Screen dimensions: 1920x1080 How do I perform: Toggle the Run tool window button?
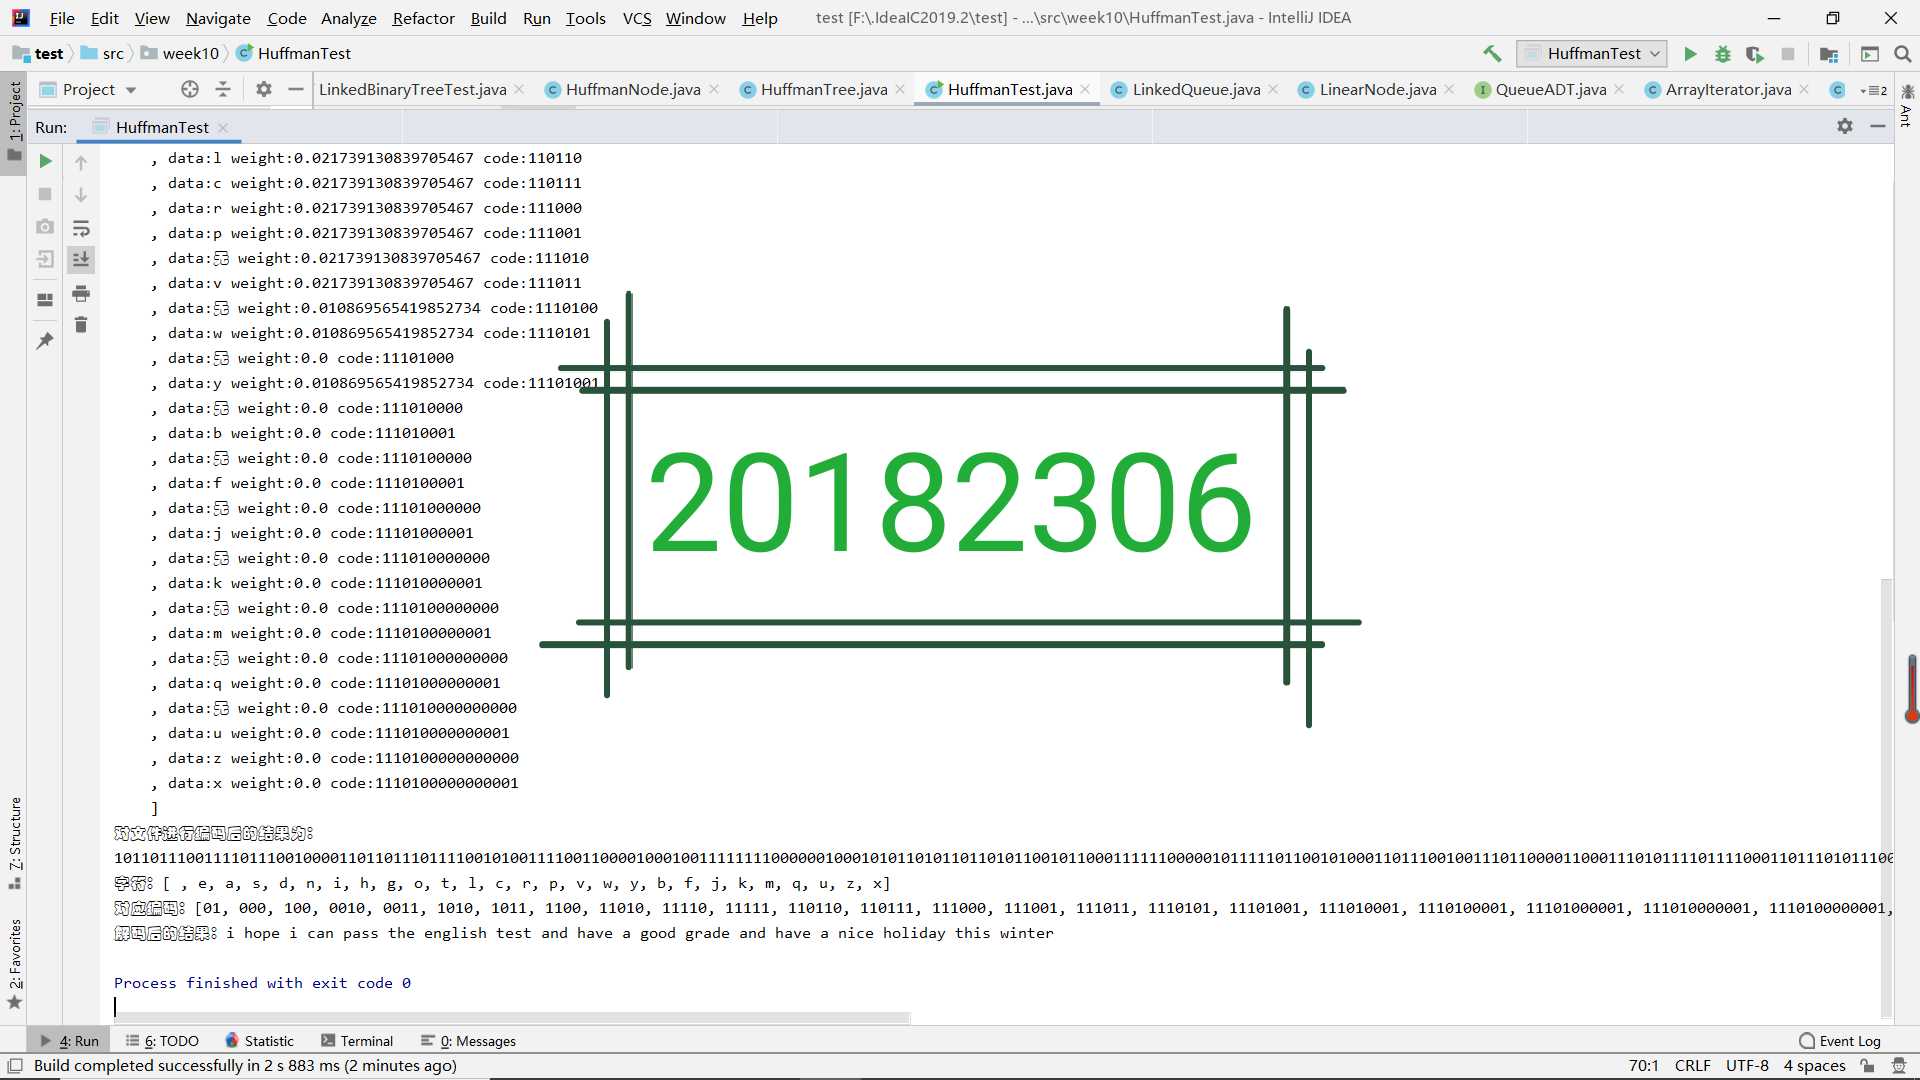[70, 1041]
